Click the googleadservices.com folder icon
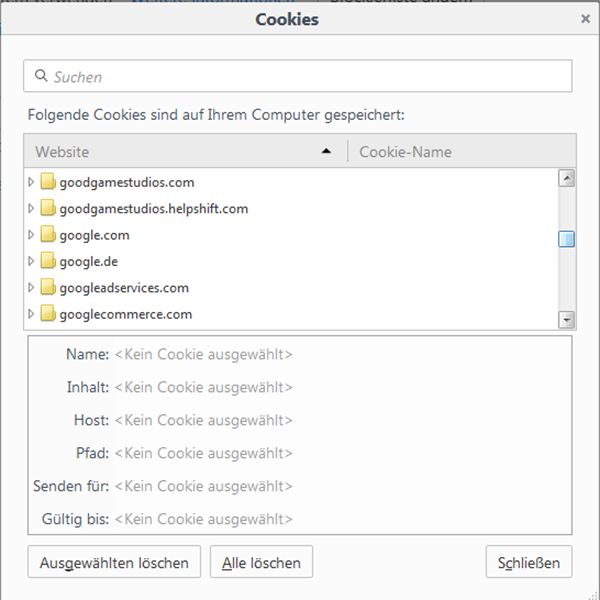 [x=48, y=287]
